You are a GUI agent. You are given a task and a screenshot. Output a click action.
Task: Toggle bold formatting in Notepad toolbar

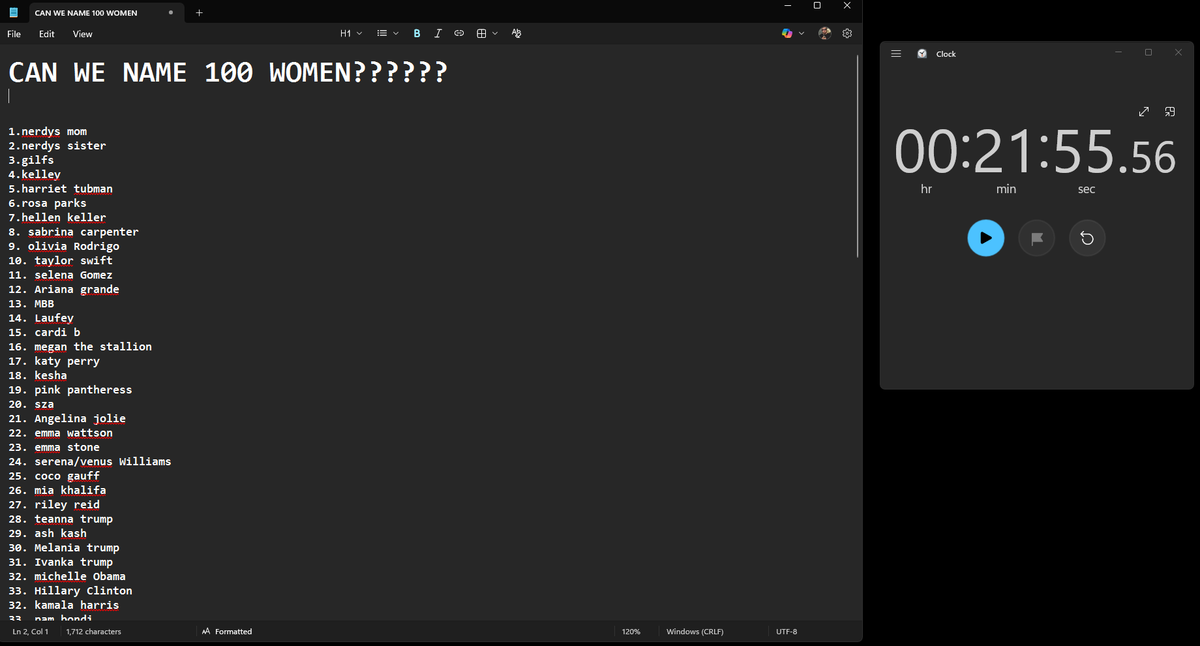coord(416,34)
